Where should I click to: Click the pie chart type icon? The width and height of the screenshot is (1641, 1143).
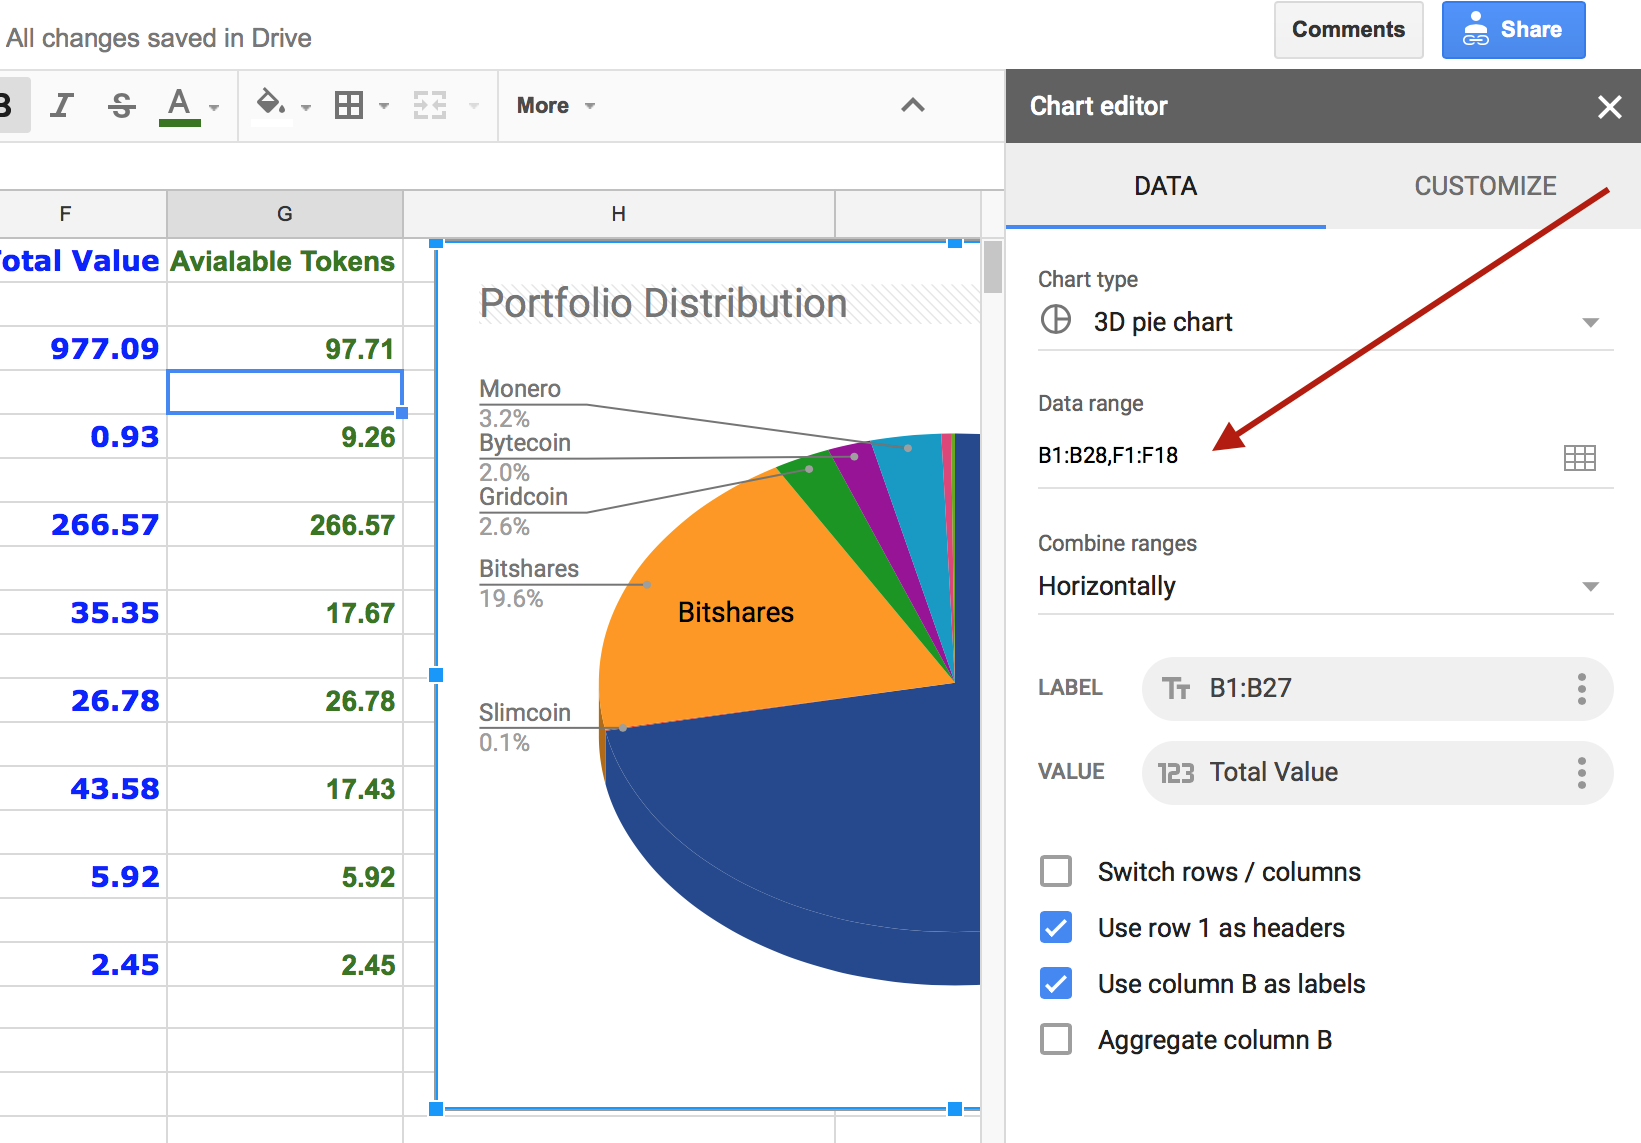[1056, 320]
